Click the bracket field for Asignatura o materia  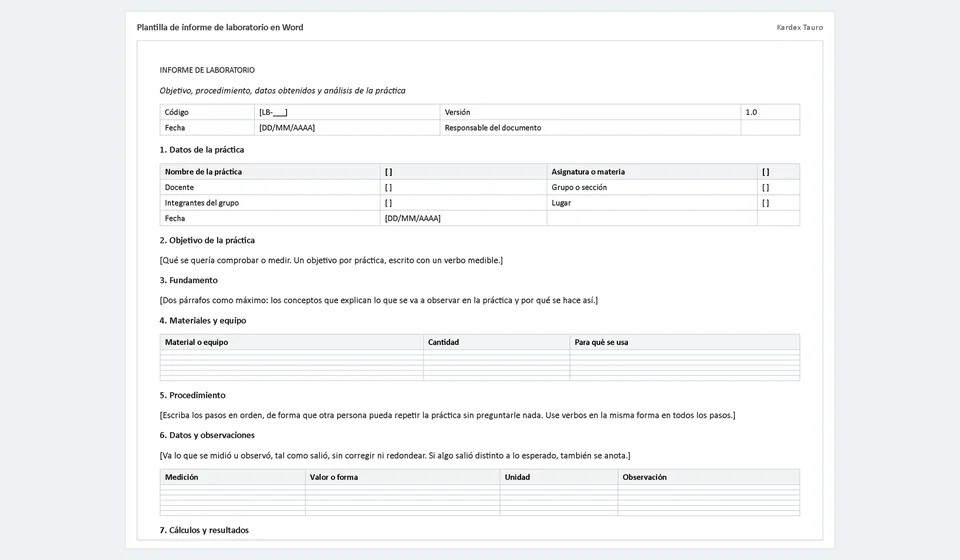778,172
